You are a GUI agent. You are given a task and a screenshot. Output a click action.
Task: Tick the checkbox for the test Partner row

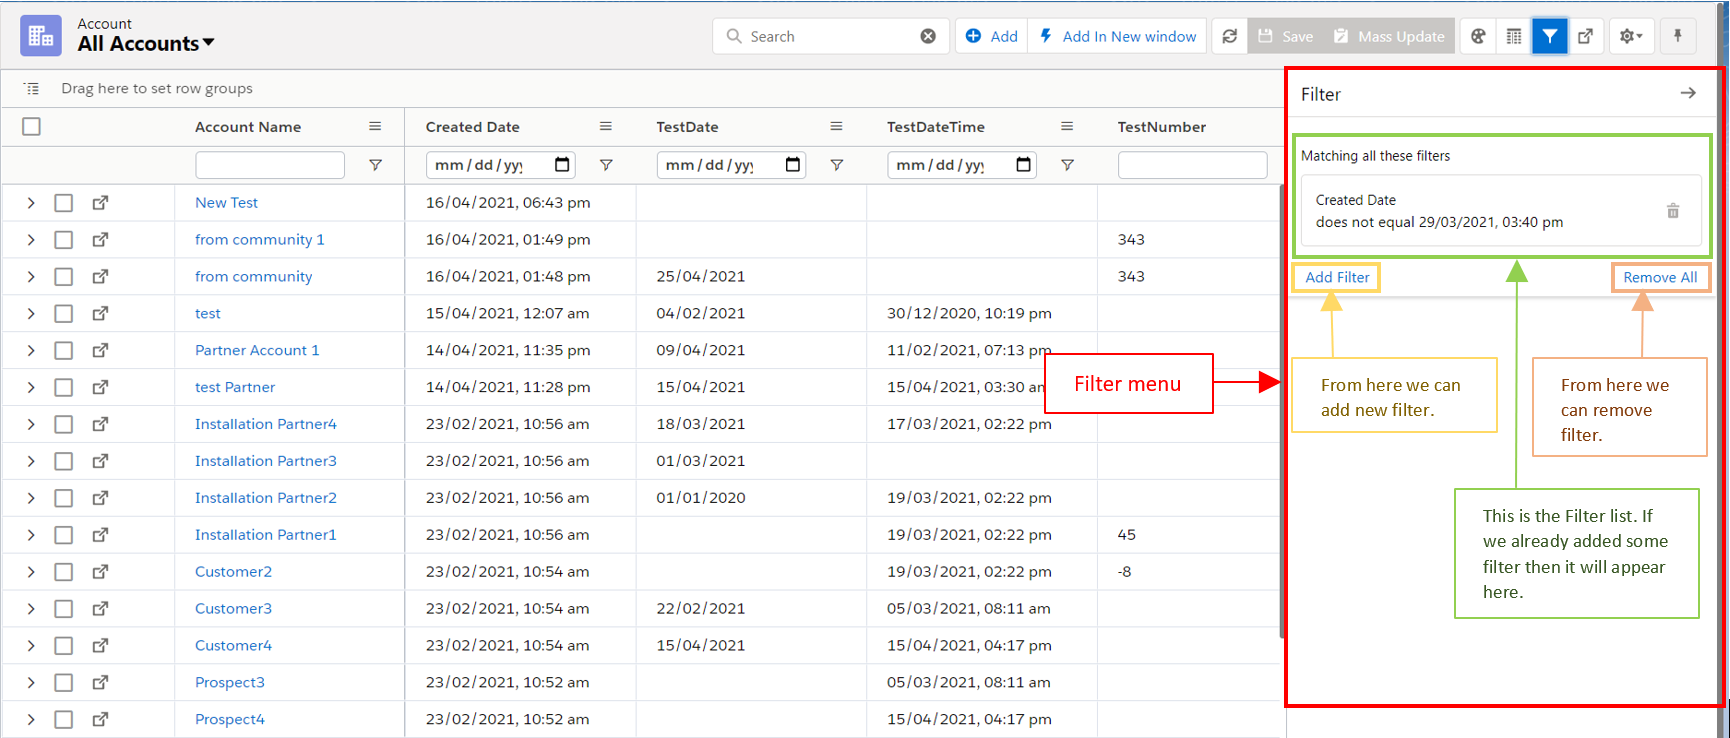64,387
